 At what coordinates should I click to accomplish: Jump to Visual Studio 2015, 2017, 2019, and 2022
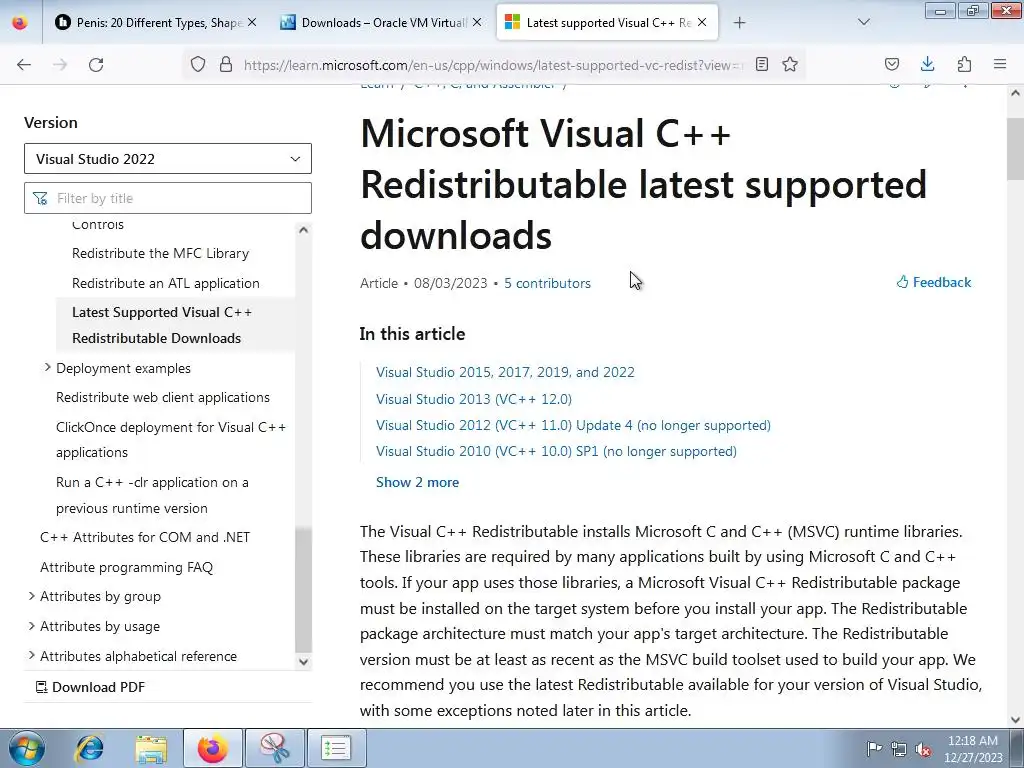point(505,372)
